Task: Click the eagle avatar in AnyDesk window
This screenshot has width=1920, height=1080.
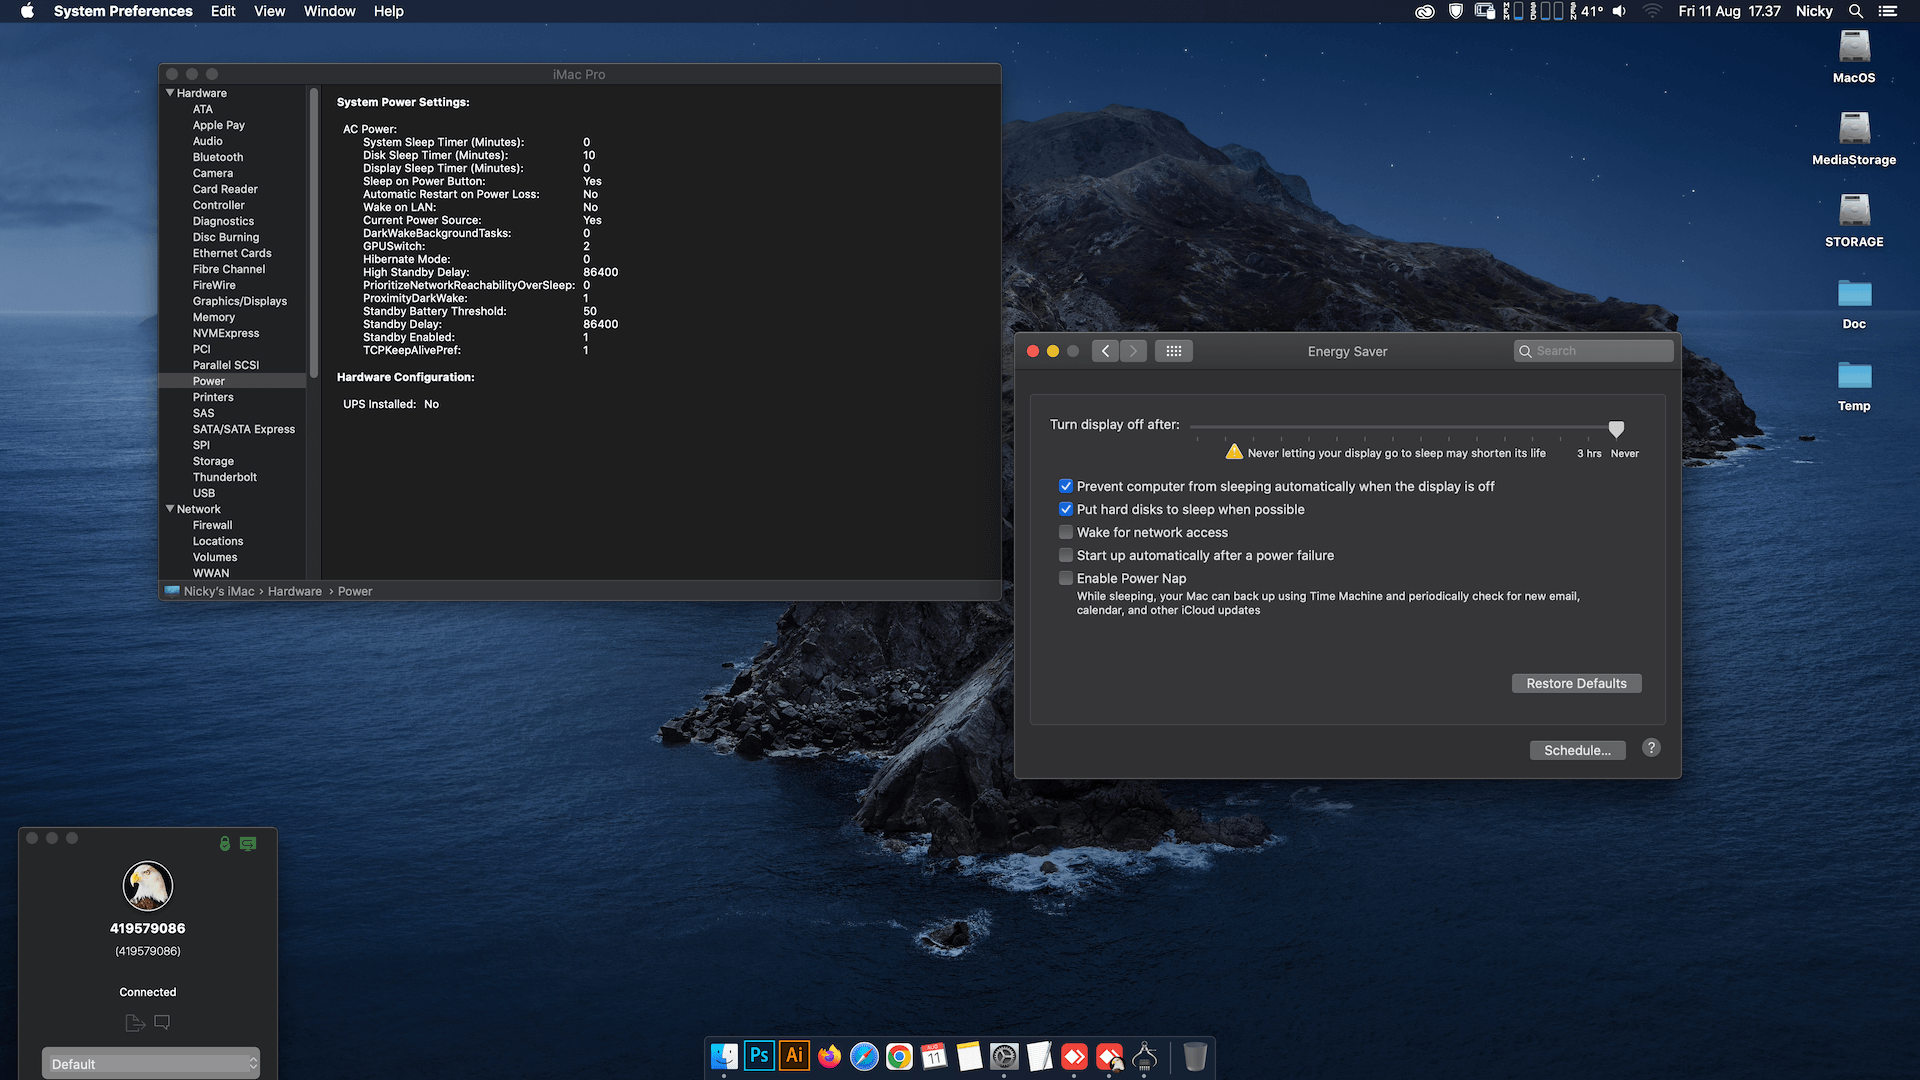Action: (x=148, y=886)
